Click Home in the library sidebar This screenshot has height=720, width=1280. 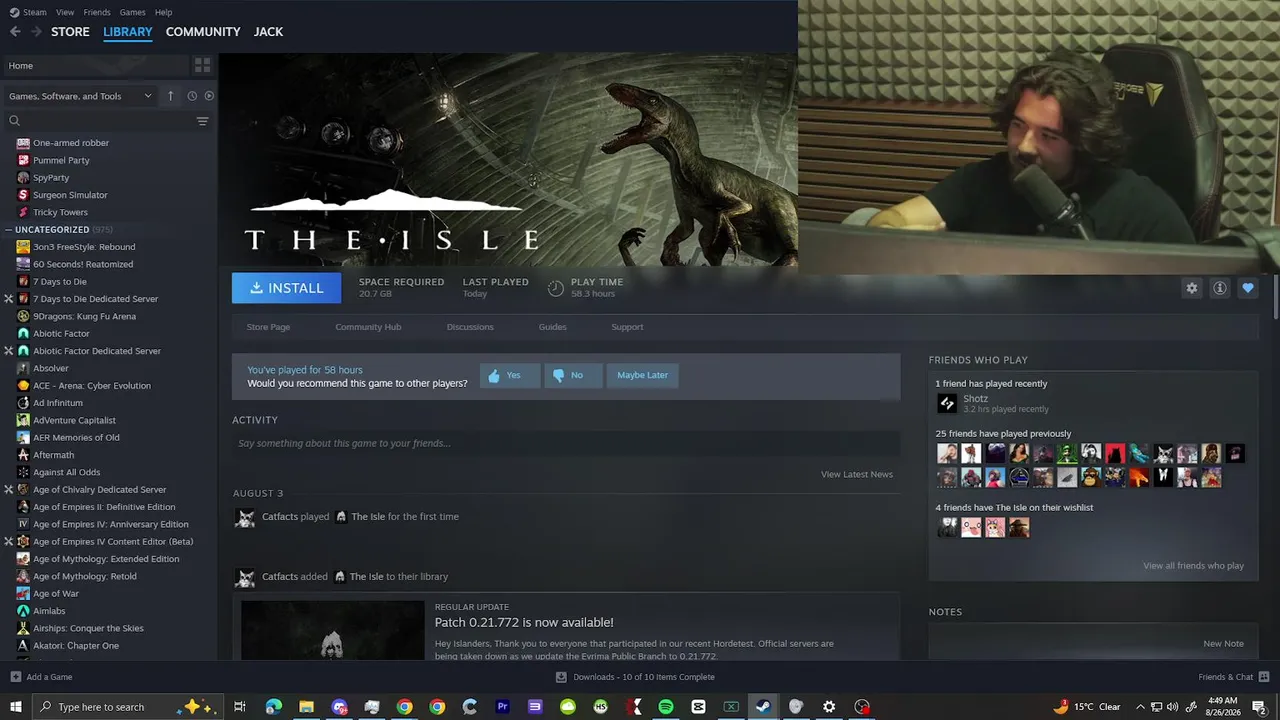pos(95,66)
